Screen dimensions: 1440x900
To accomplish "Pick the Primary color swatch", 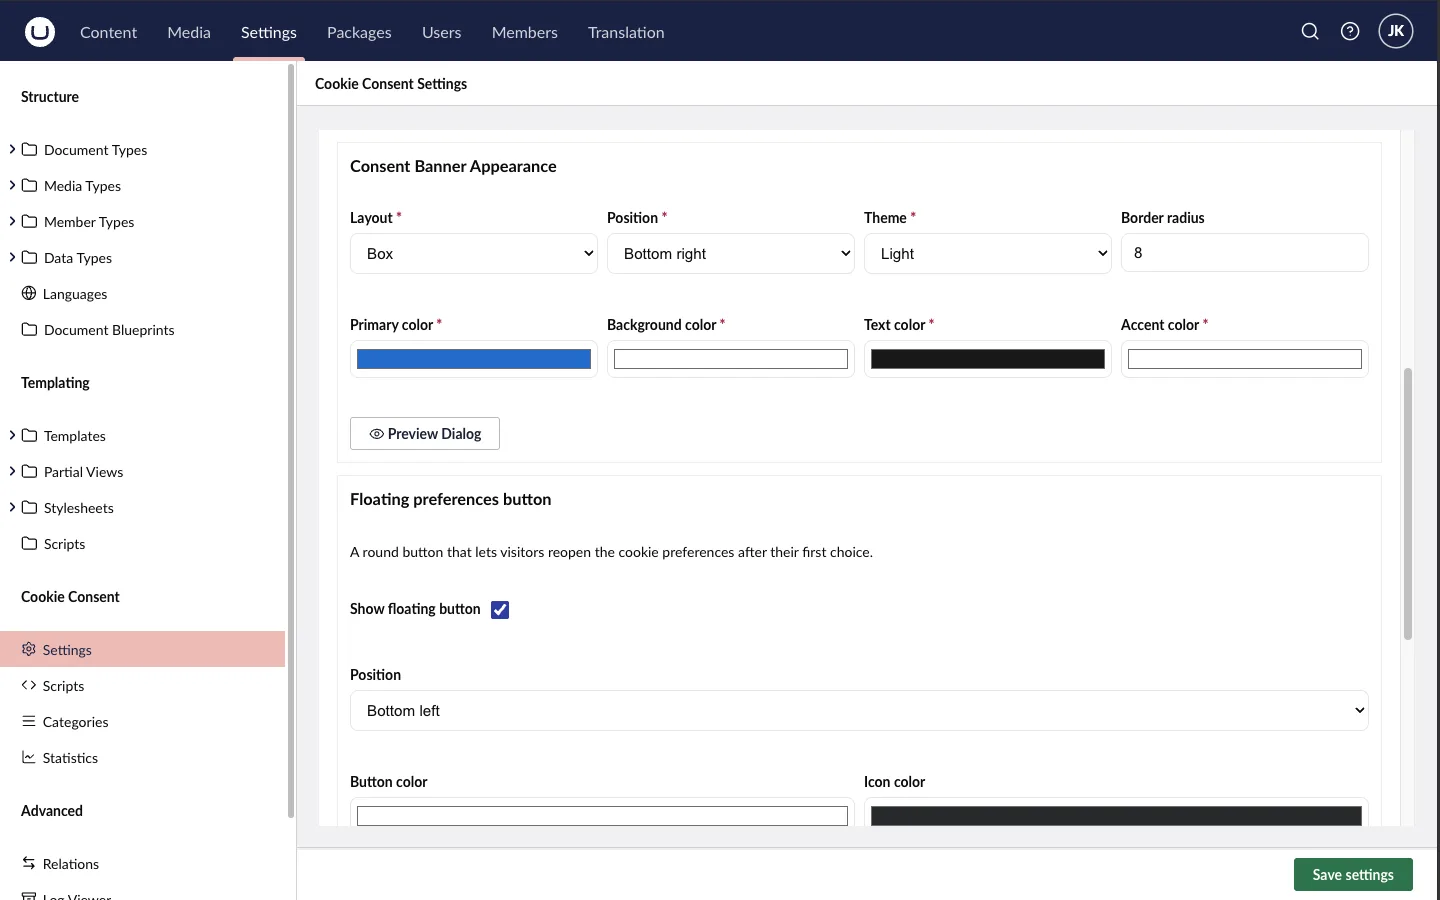I will click(x=474, y=359).
